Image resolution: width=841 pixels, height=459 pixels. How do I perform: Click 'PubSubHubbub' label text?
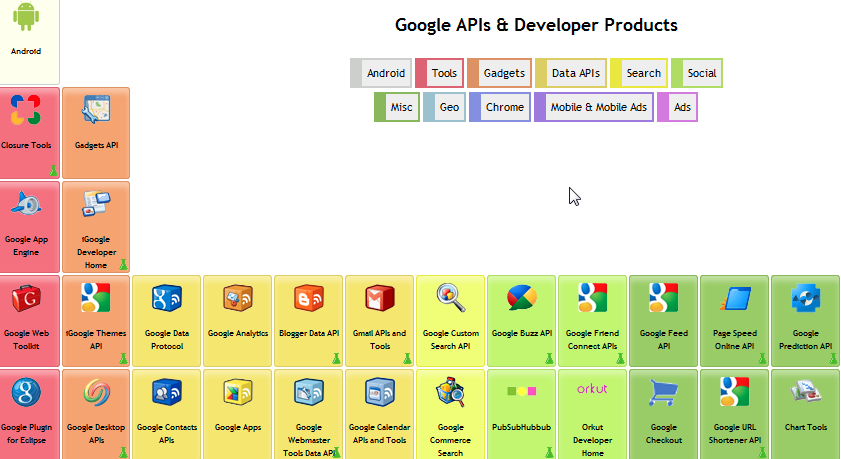pos(521,427)
